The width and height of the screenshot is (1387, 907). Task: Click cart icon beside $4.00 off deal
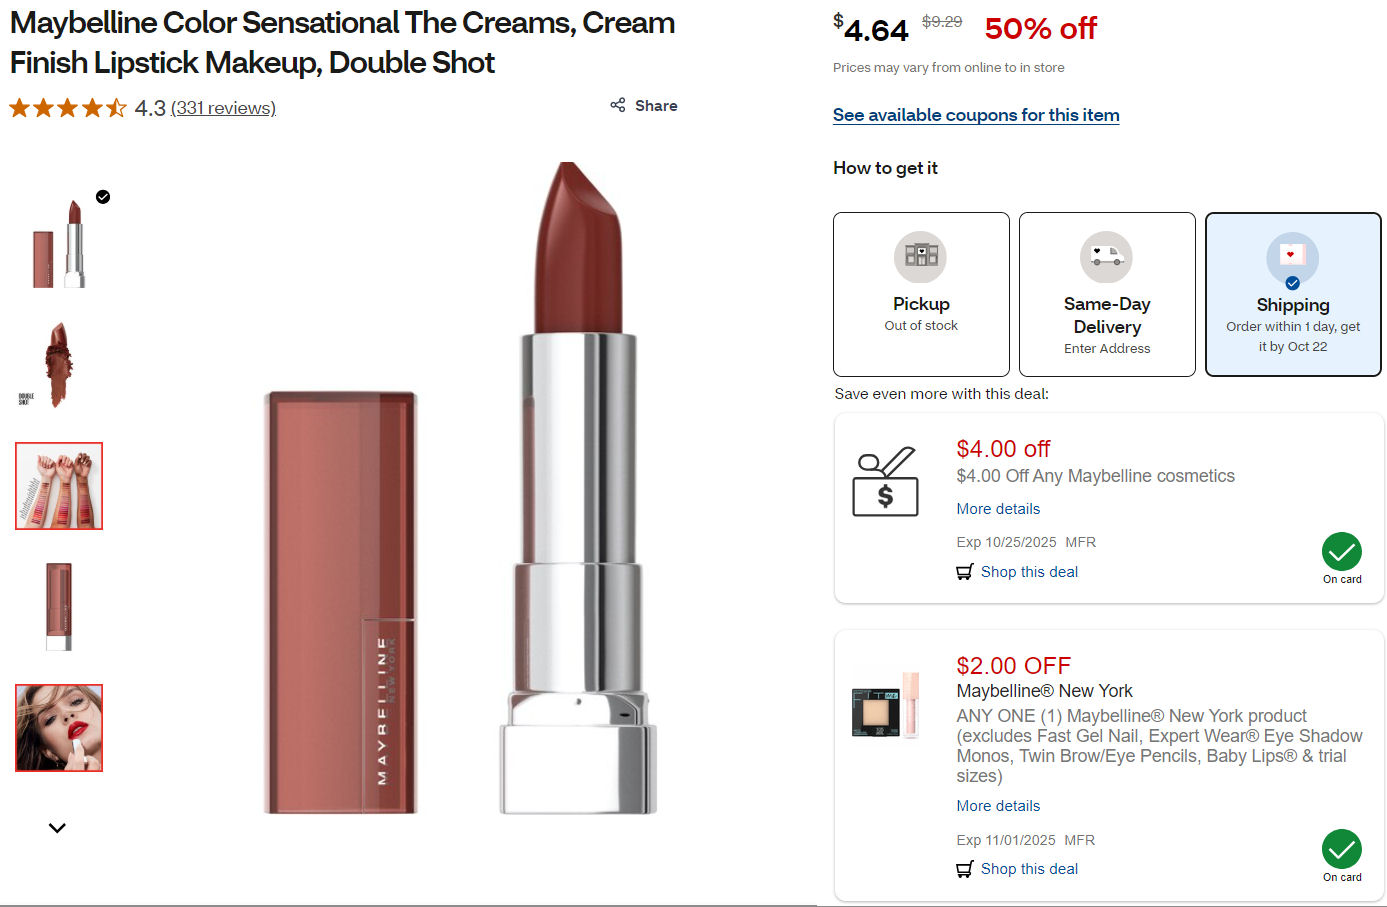click(x=965, y=572)
